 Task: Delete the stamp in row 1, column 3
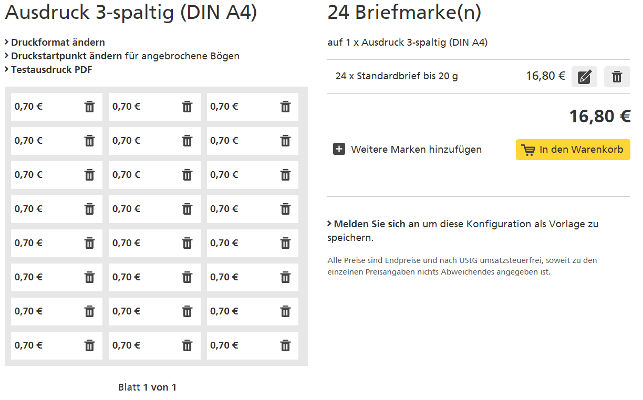pyautogui.click(x=285, y=107)
